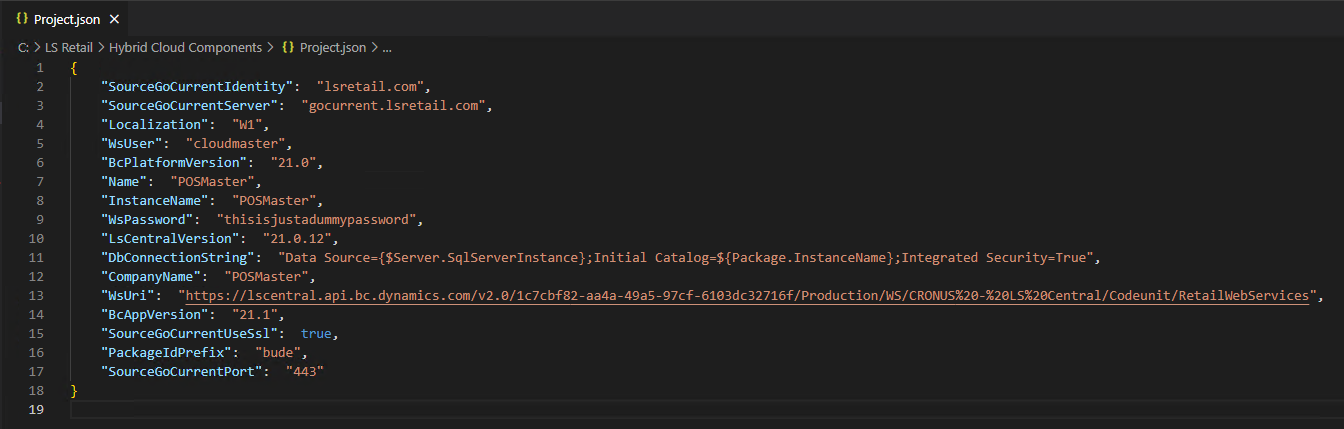The image size is (1344, 429).
Task: Click the JSON file icon on the tab
Action: (x=21, y=19)
